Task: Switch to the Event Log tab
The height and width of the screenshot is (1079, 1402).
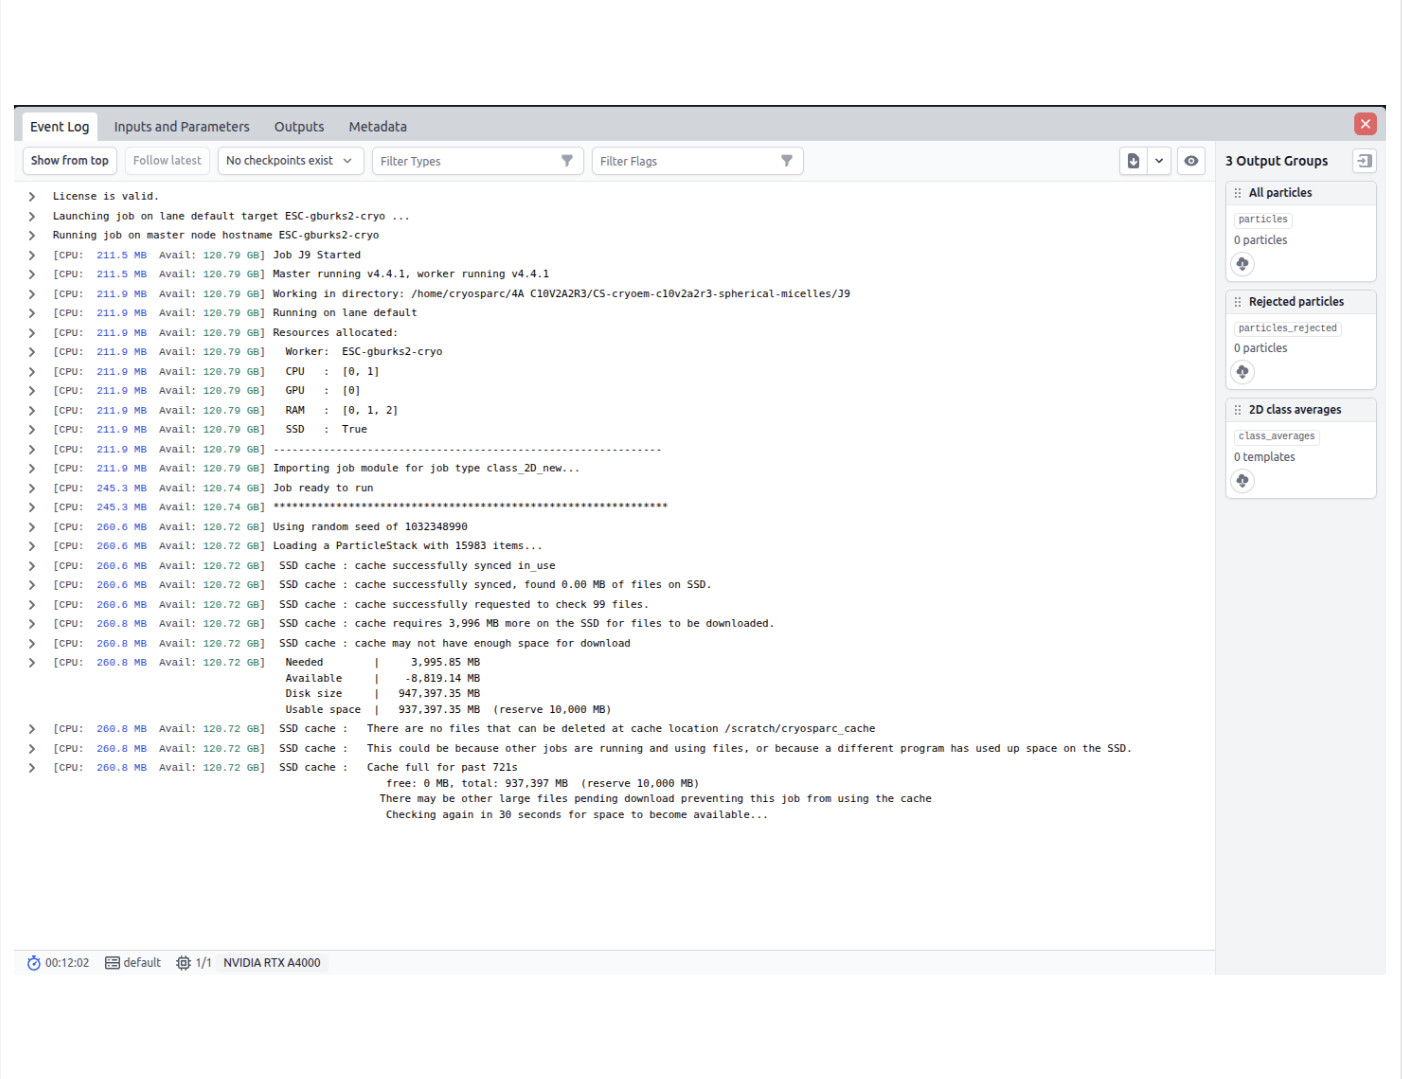Action: click(x=60, y=127)
